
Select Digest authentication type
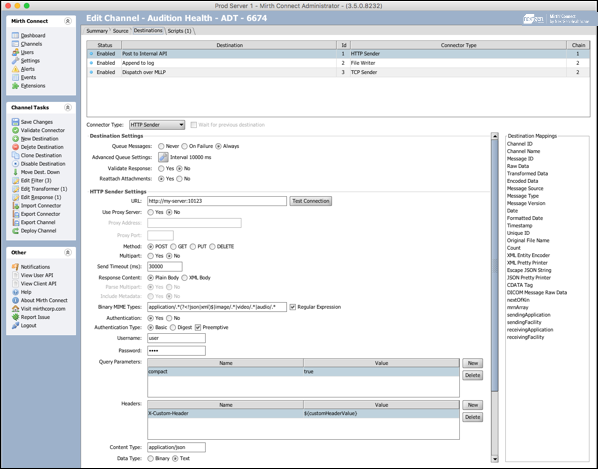[x=173, y=328]
